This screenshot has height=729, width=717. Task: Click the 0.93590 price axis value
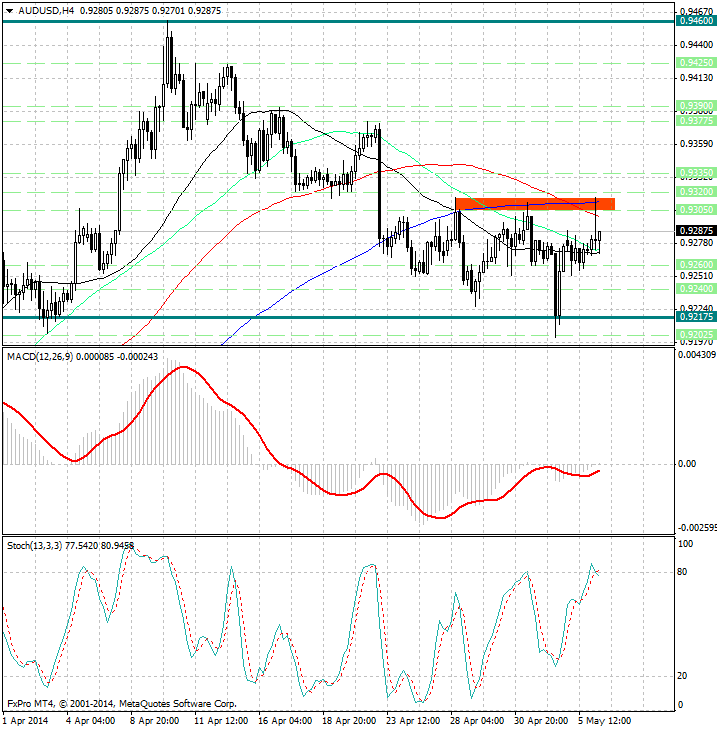click(x=696, y=144)
